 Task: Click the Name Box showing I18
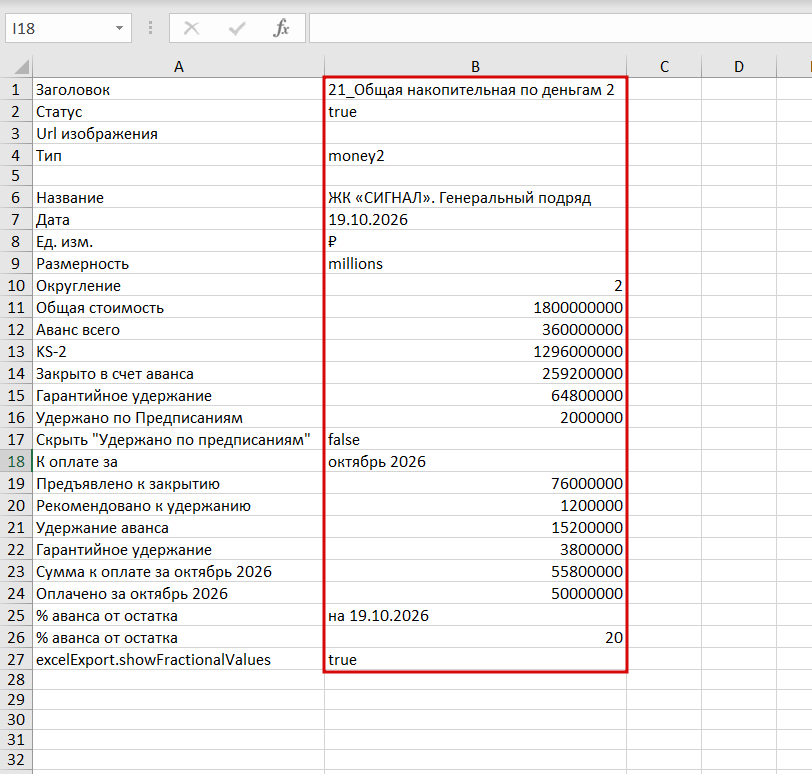coord(68,28)
